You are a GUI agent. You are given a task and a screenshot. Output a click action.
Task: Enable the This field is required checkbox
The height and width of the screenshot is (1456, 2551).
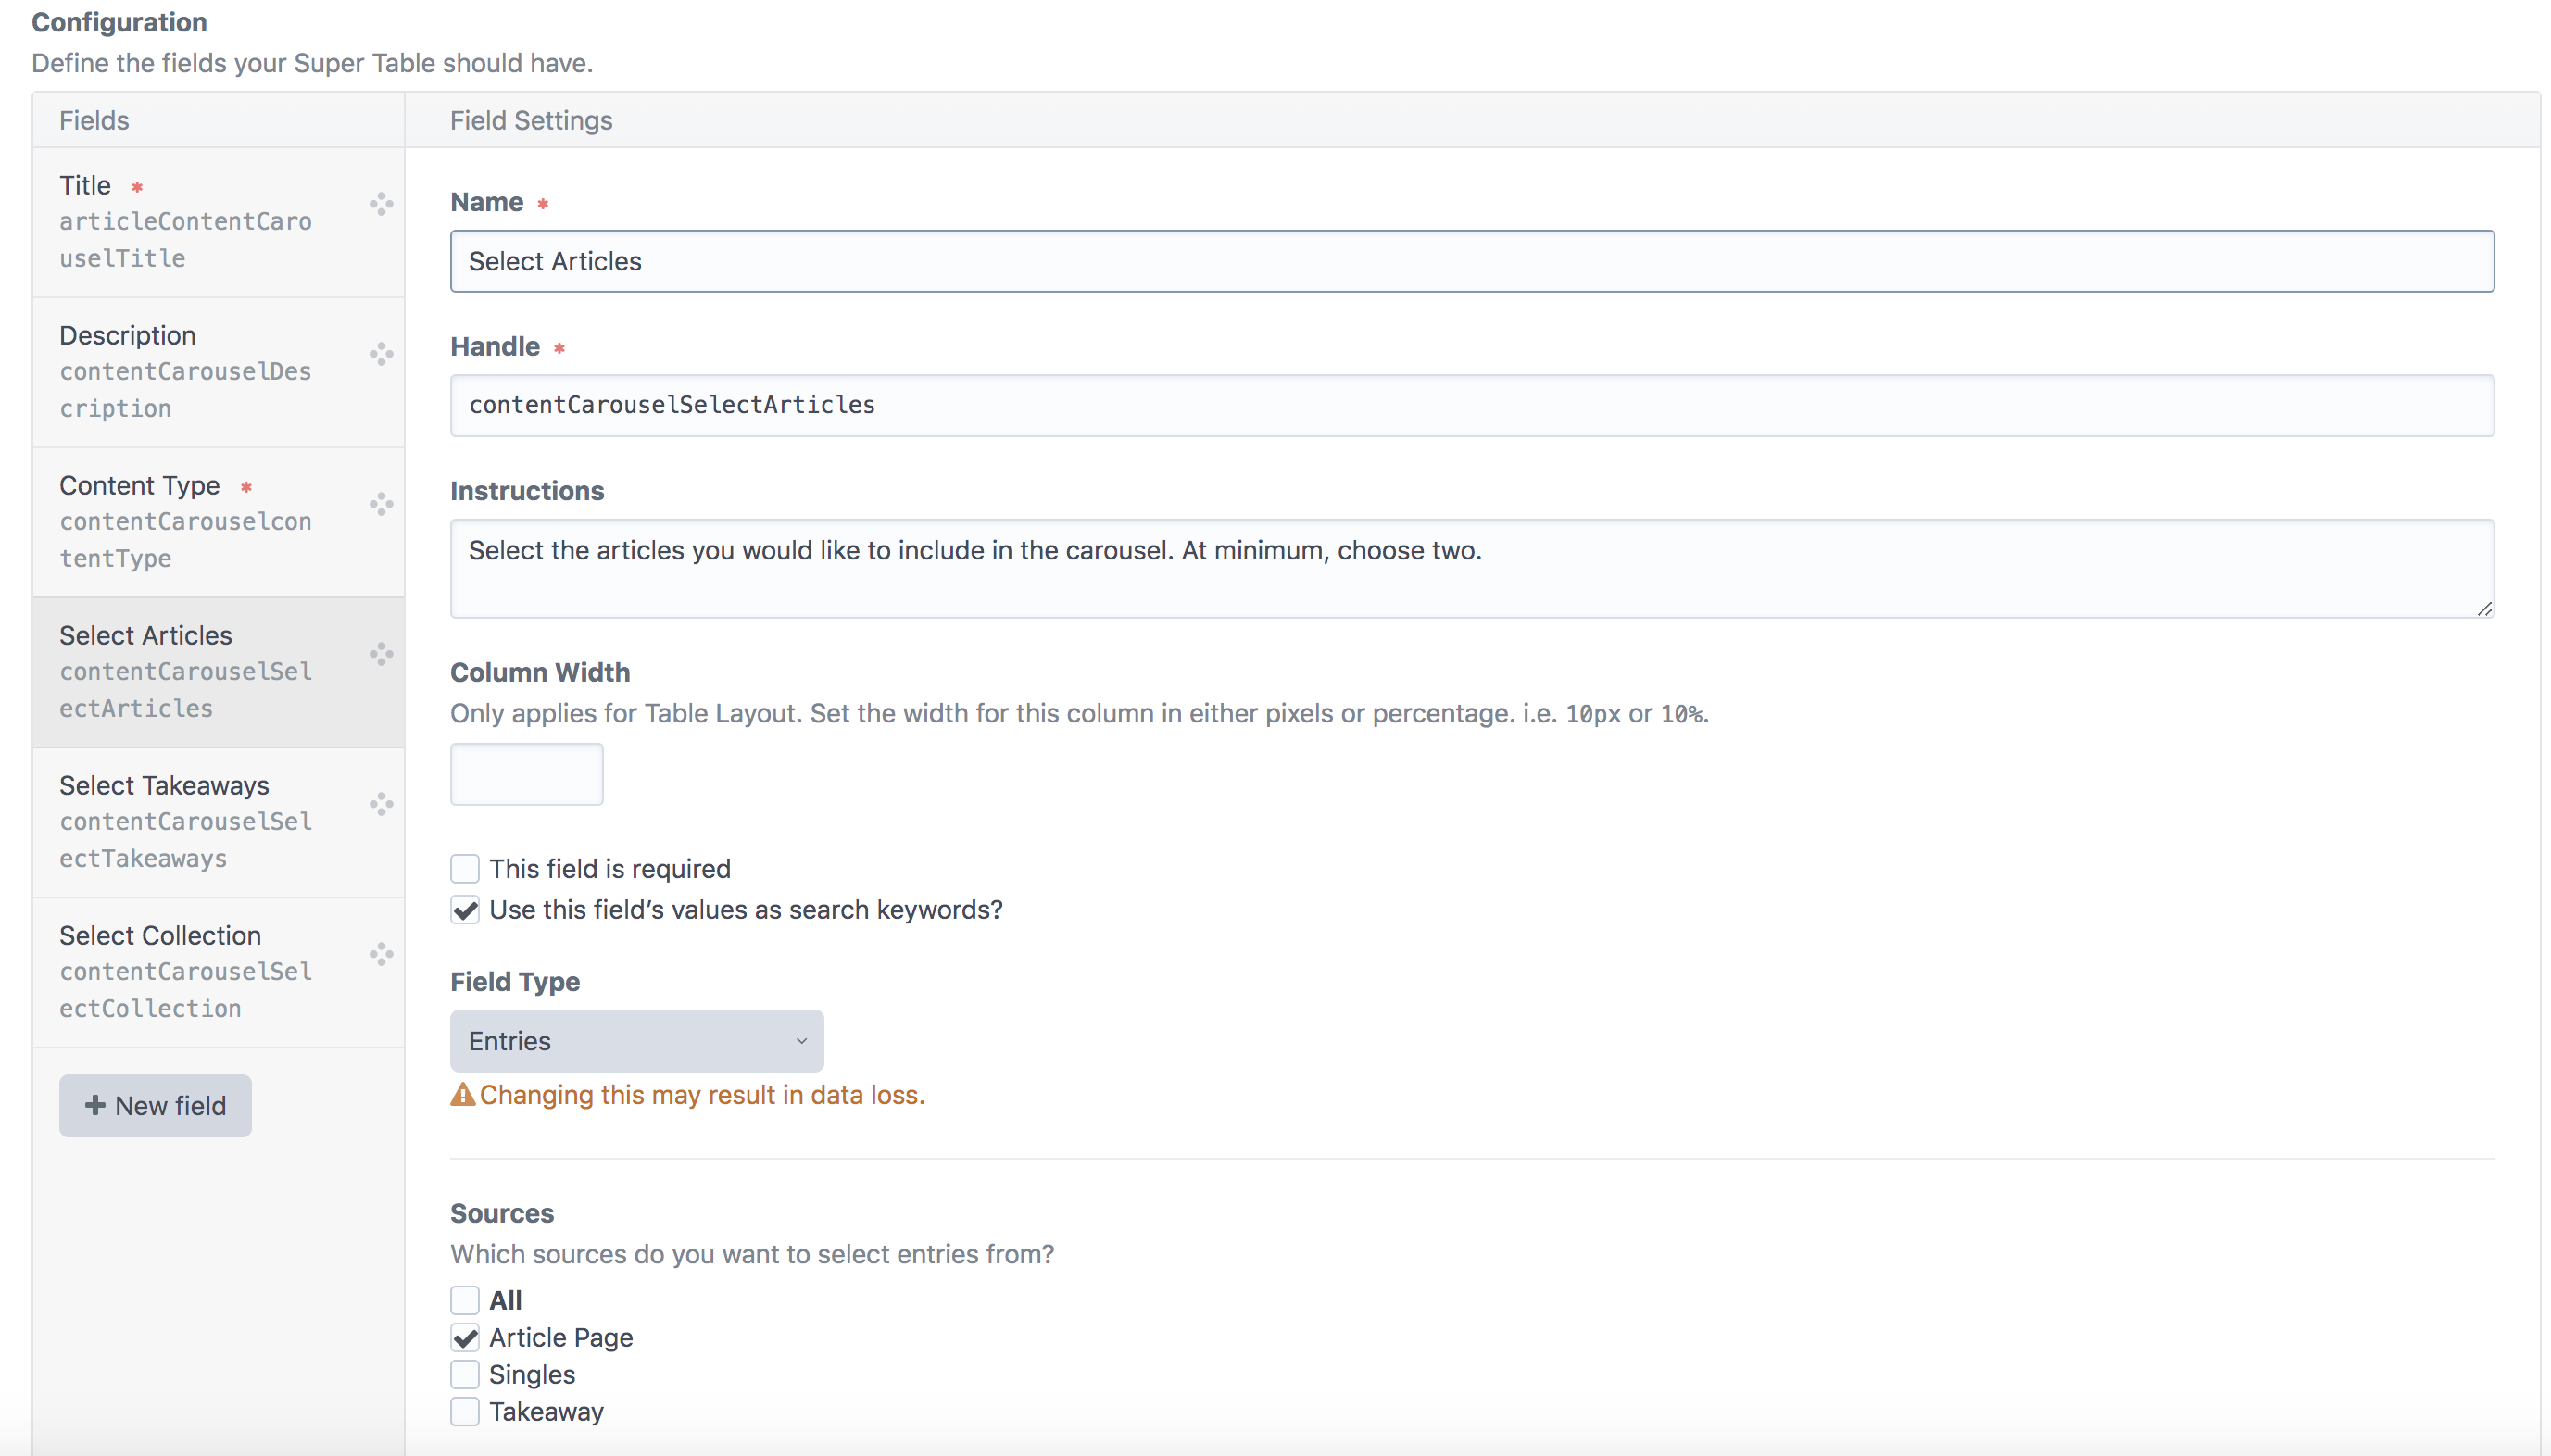[x=464, y=868]
